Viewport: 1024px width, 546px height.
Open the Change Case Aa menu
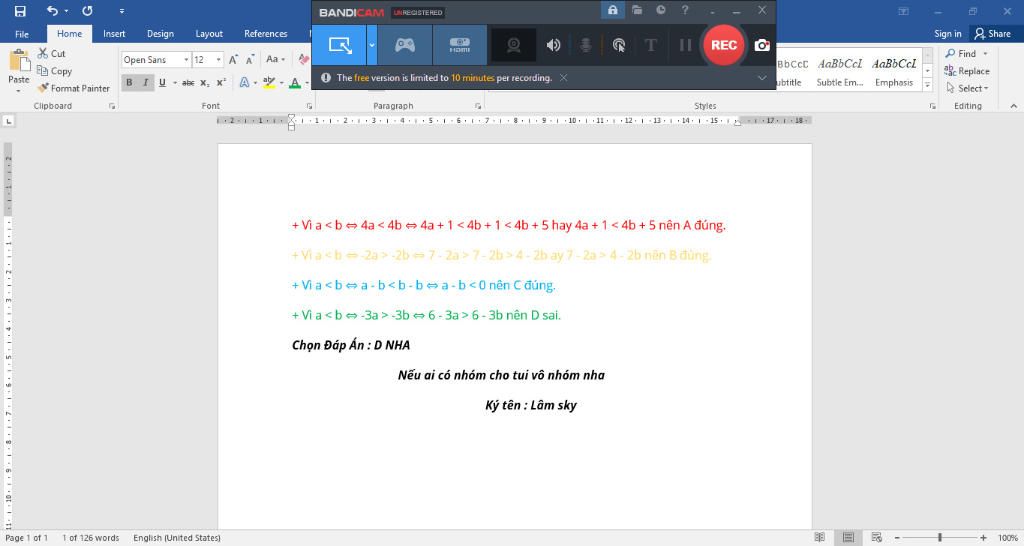point(275,59)
